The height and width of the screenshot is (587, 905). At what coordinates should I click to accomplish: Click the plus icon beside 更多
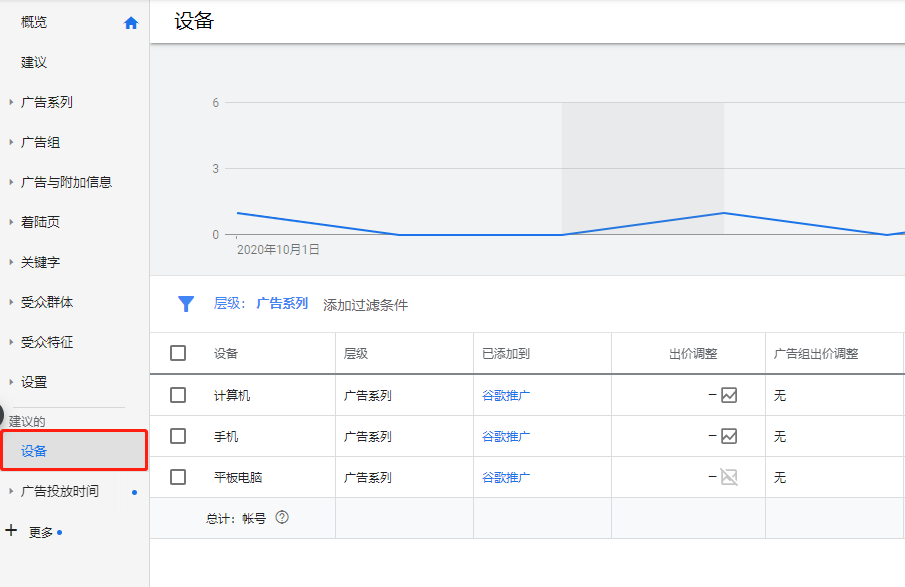[x=12, y=531]
